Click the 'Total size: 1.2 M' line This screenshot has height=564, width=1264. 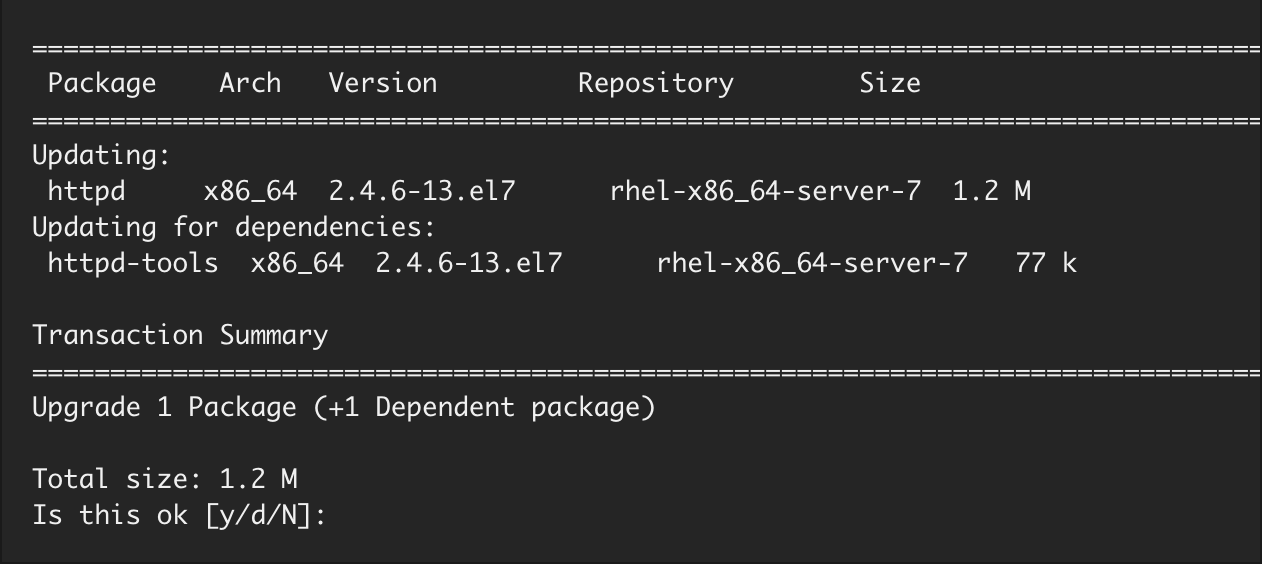pyautogui.click(x=165, y=479)
